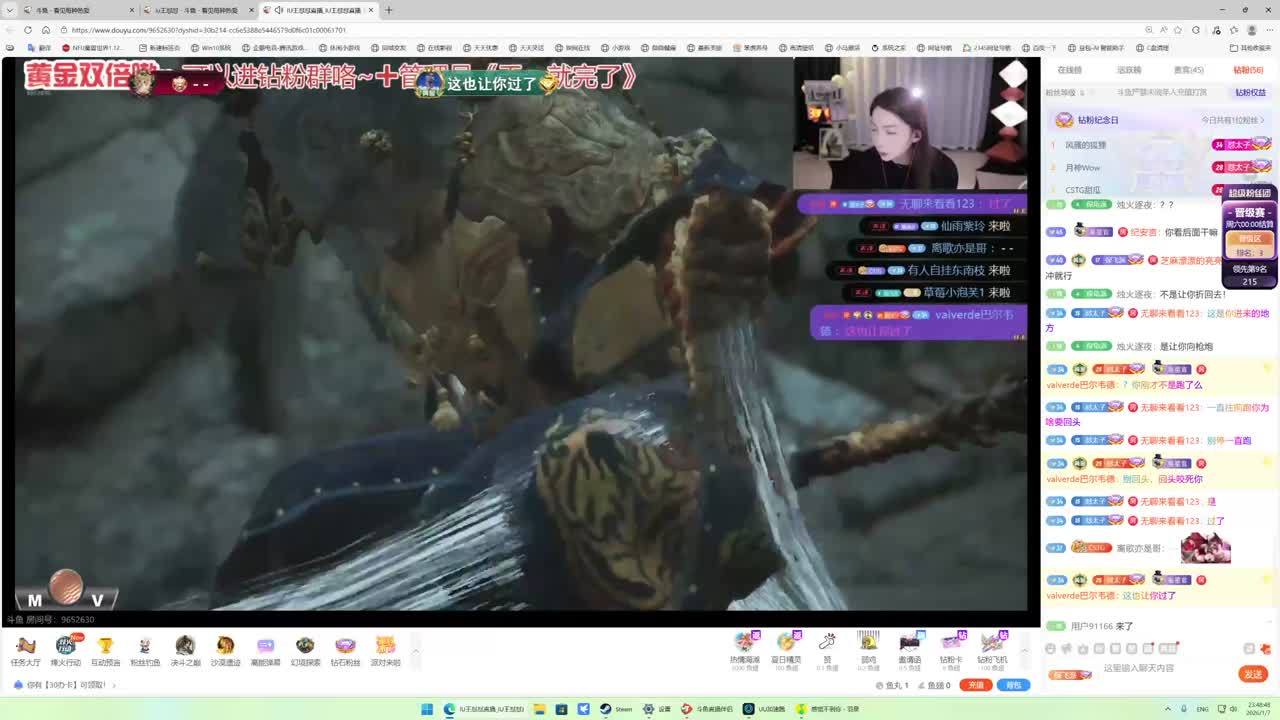Switch to the 在线榜 tab
1280x720 pixels.
(x=1070, y=70)
